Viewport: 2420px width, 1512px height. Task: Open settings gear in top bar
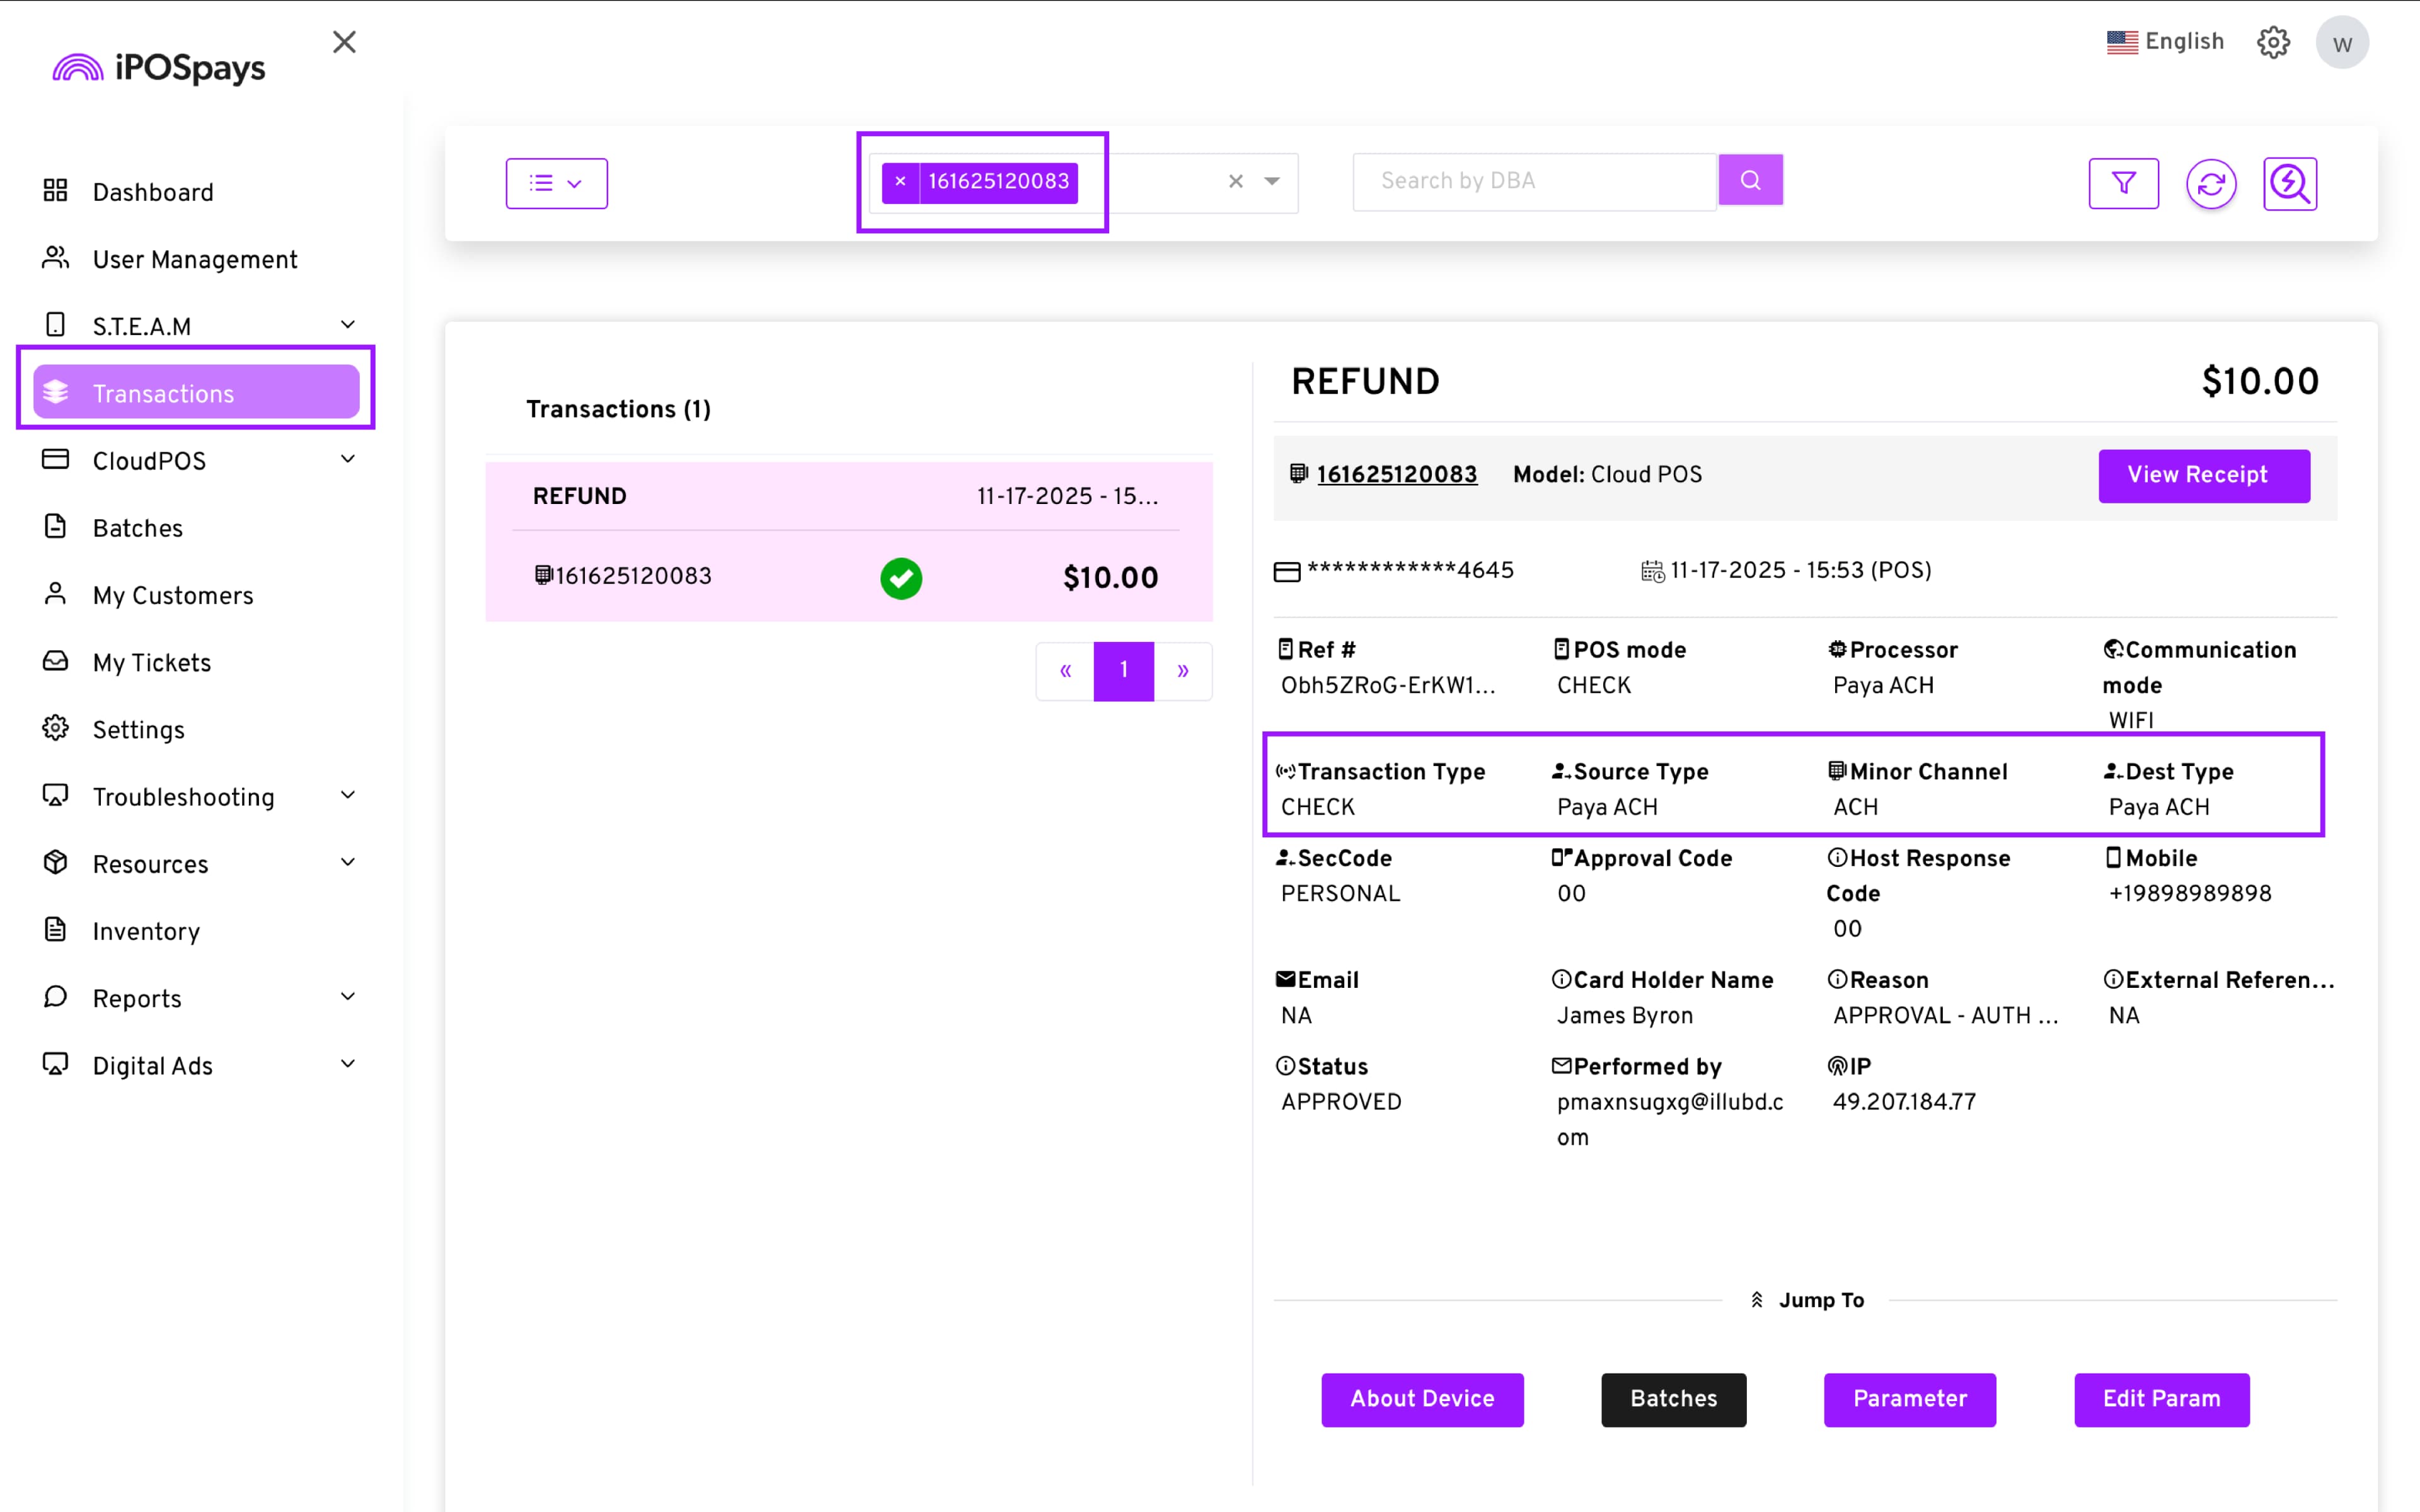point(2273,42)
